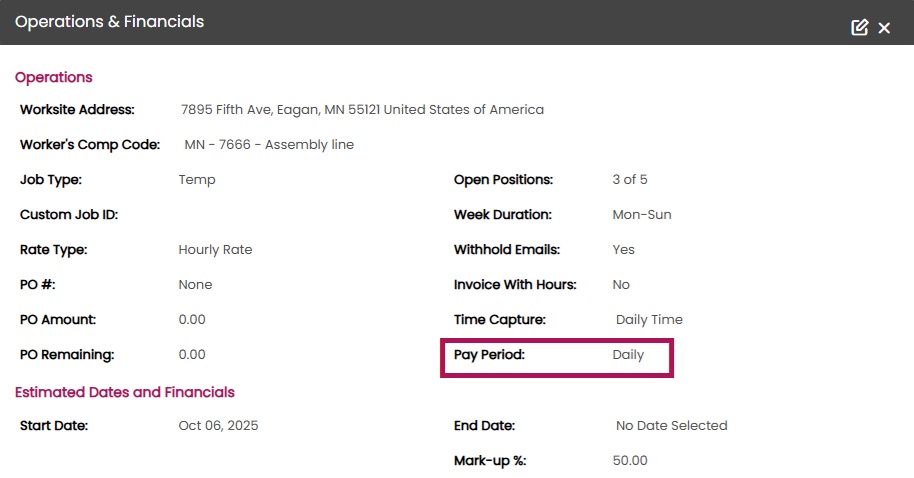Image resolution: width=914 pixels, height=478 pixels.
Task: Click the Operations section heading
Action: tap(54, 78)
